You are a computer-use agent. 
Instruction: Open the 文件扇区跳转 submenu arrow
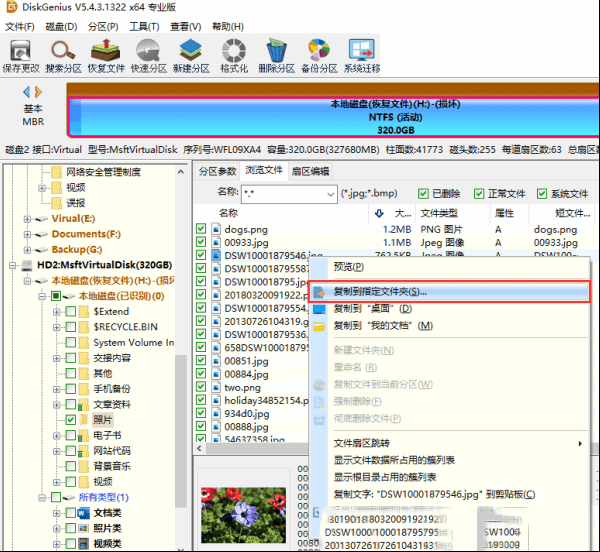pos(580,444)
